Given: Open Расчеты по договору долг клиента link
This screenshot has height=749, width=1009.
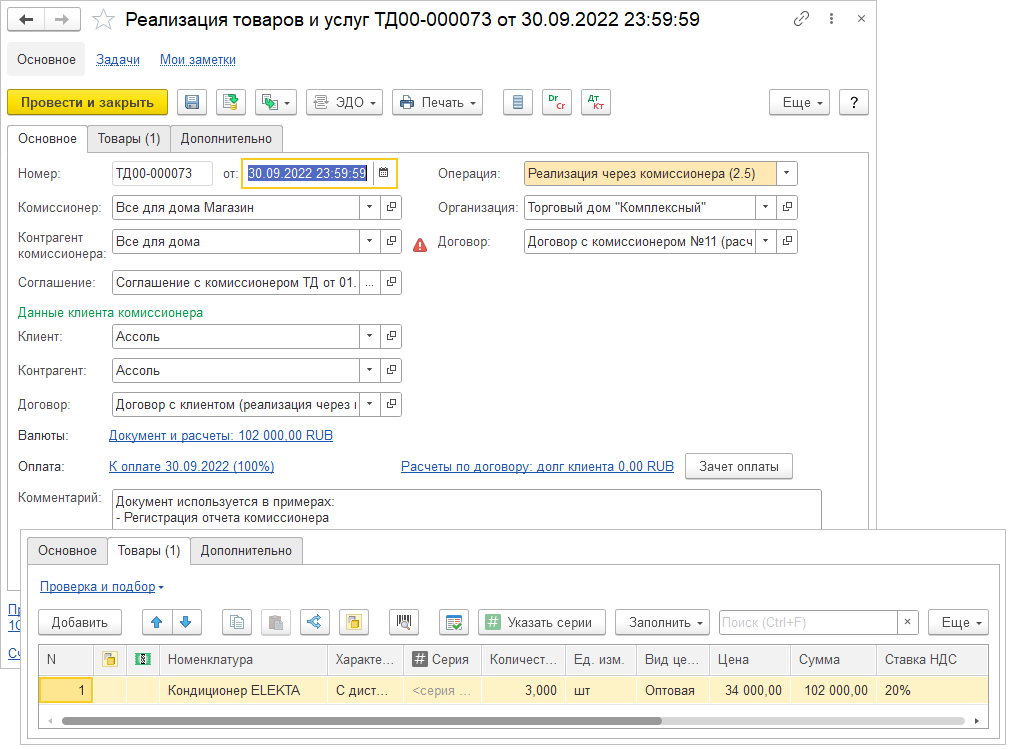Looking at the screenshot, I should [537, 467].
